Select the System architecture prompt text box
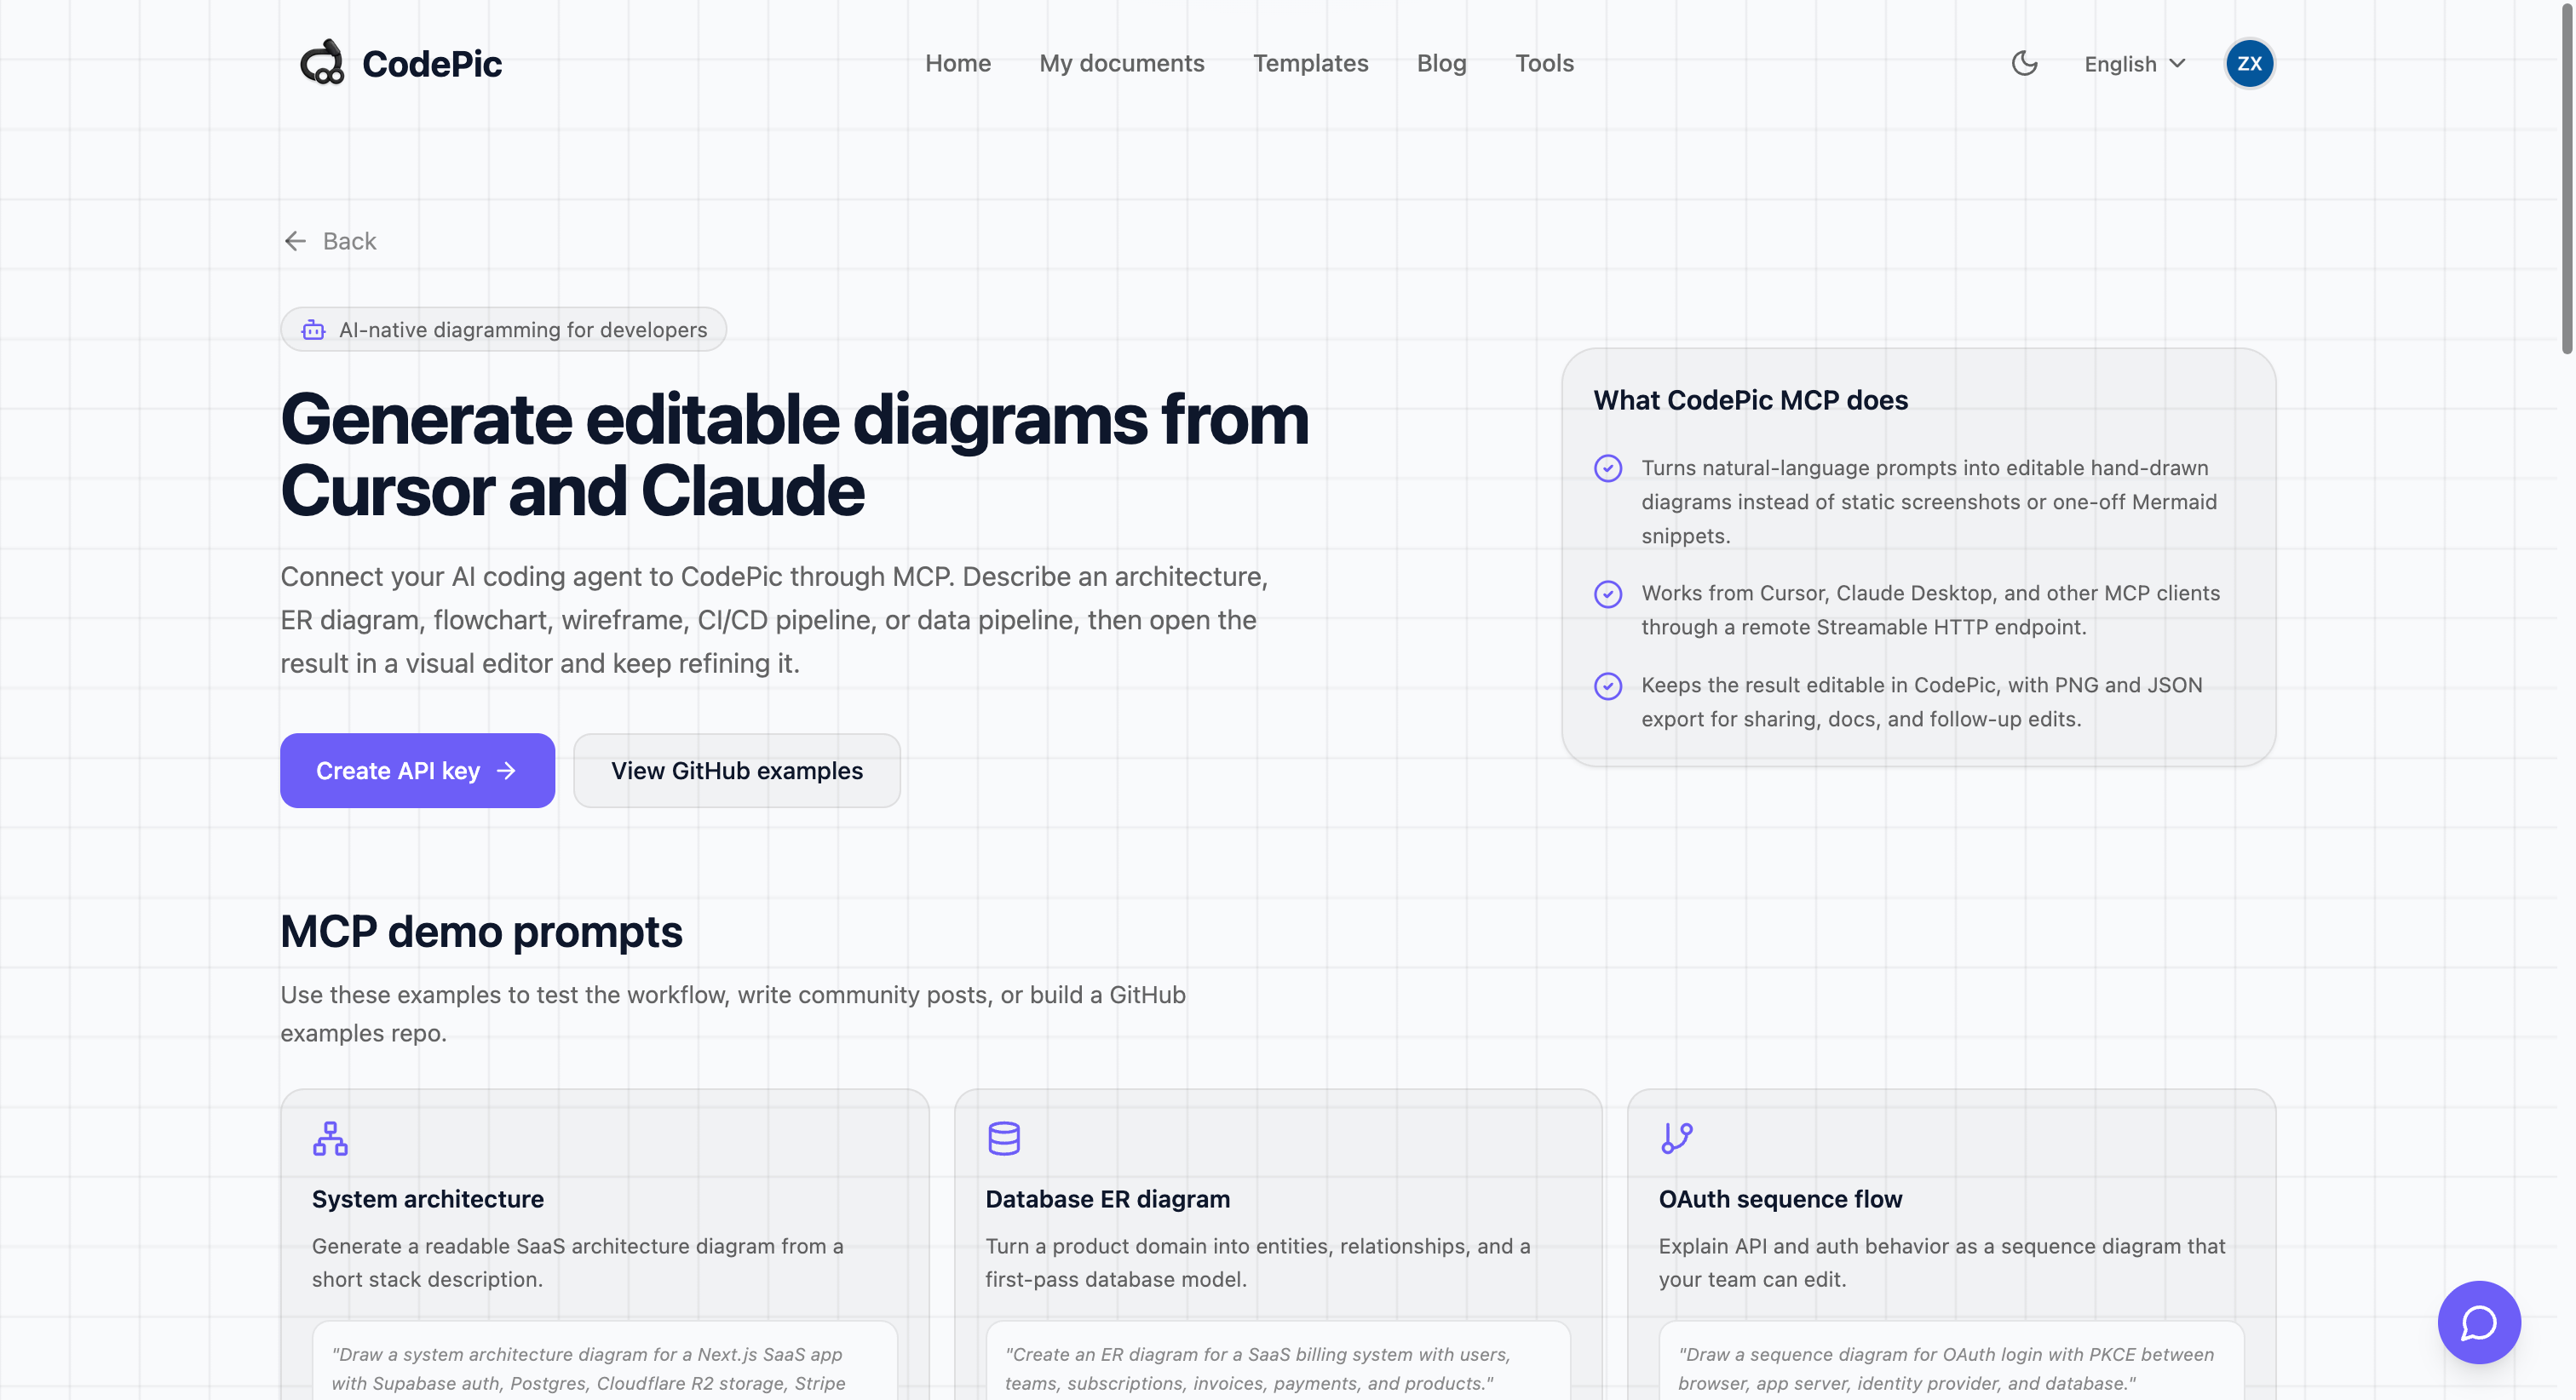The width and height of the screenshot is (2576, 1400). [605, 1360]
